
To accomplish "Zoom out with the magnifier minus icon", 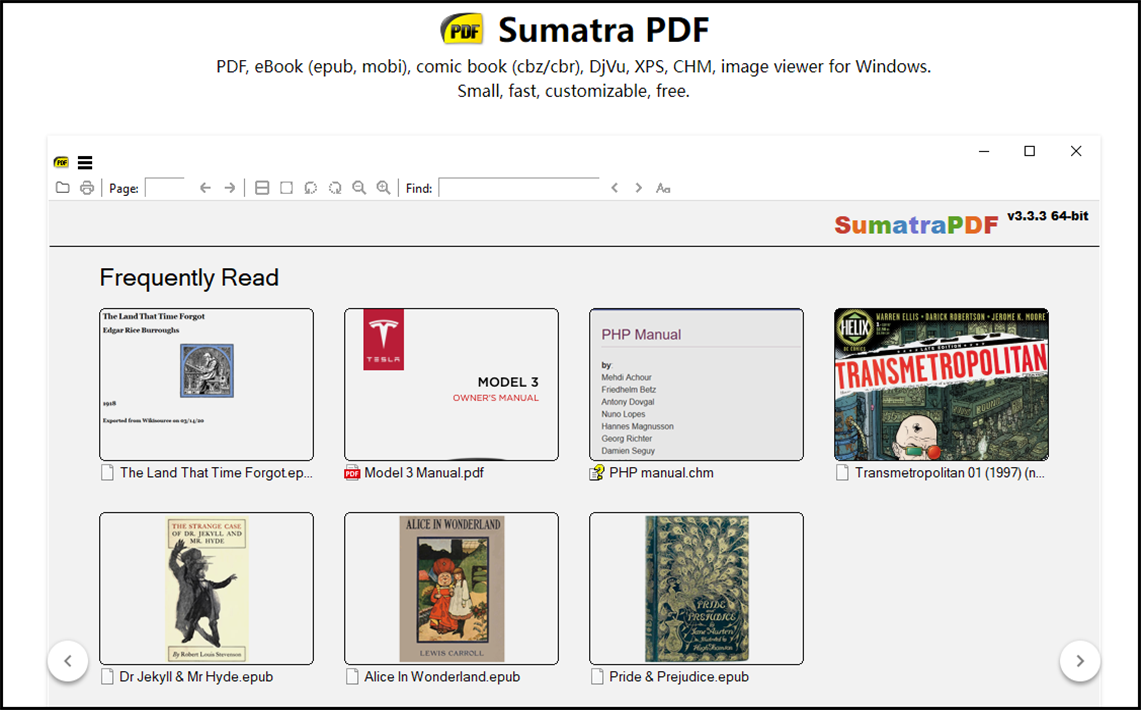I will pyautogui.click(x=359, y=188).
